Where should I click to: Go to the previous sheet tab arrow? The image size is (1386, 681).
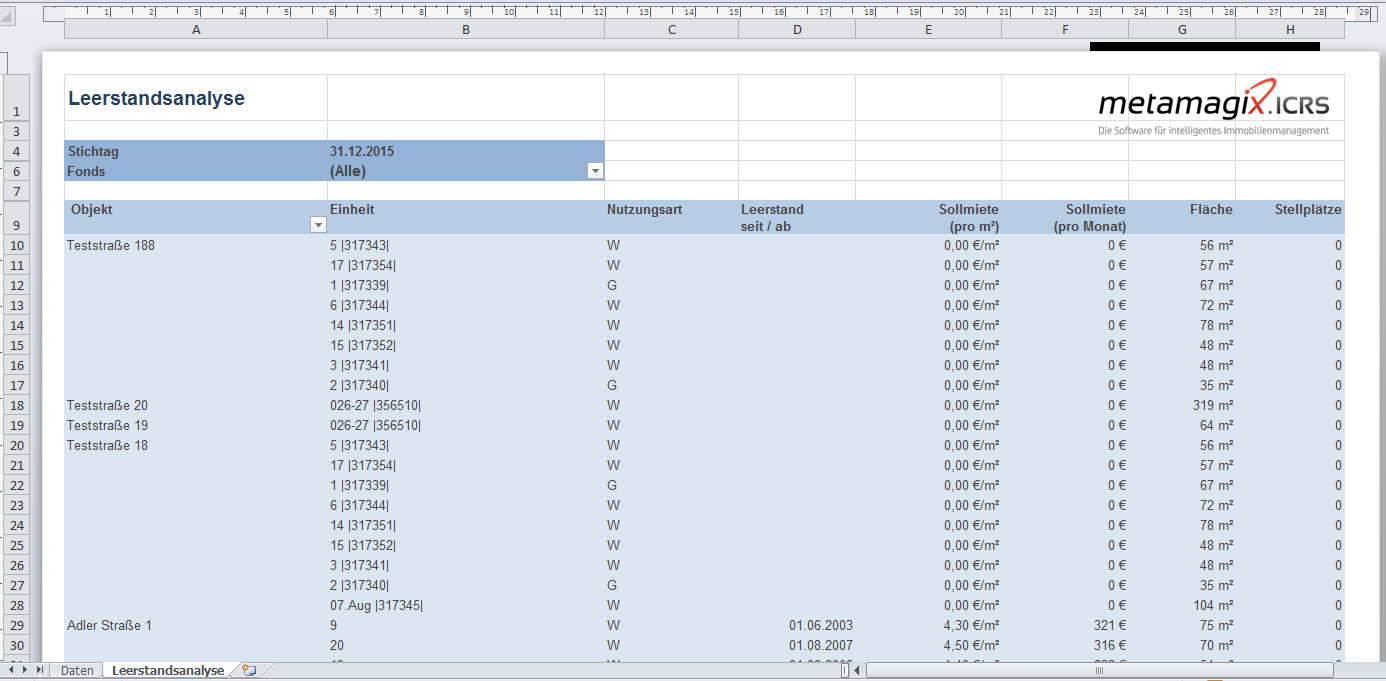click(x=12, y=670)
